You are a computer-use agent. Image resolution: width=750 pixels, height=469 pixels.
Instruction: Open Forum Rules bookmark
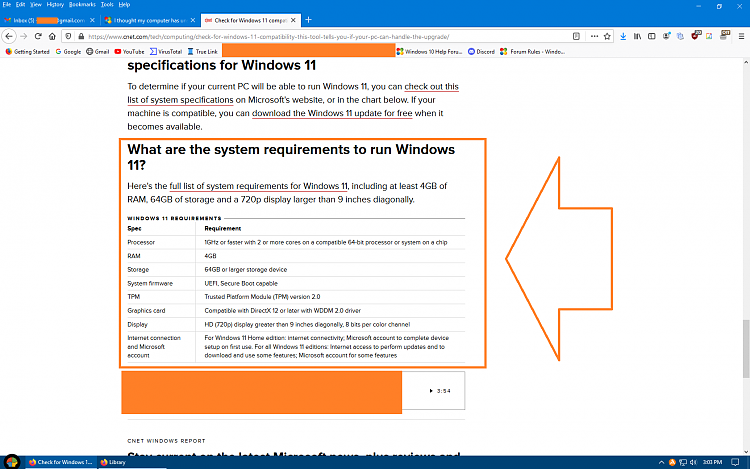532,52
